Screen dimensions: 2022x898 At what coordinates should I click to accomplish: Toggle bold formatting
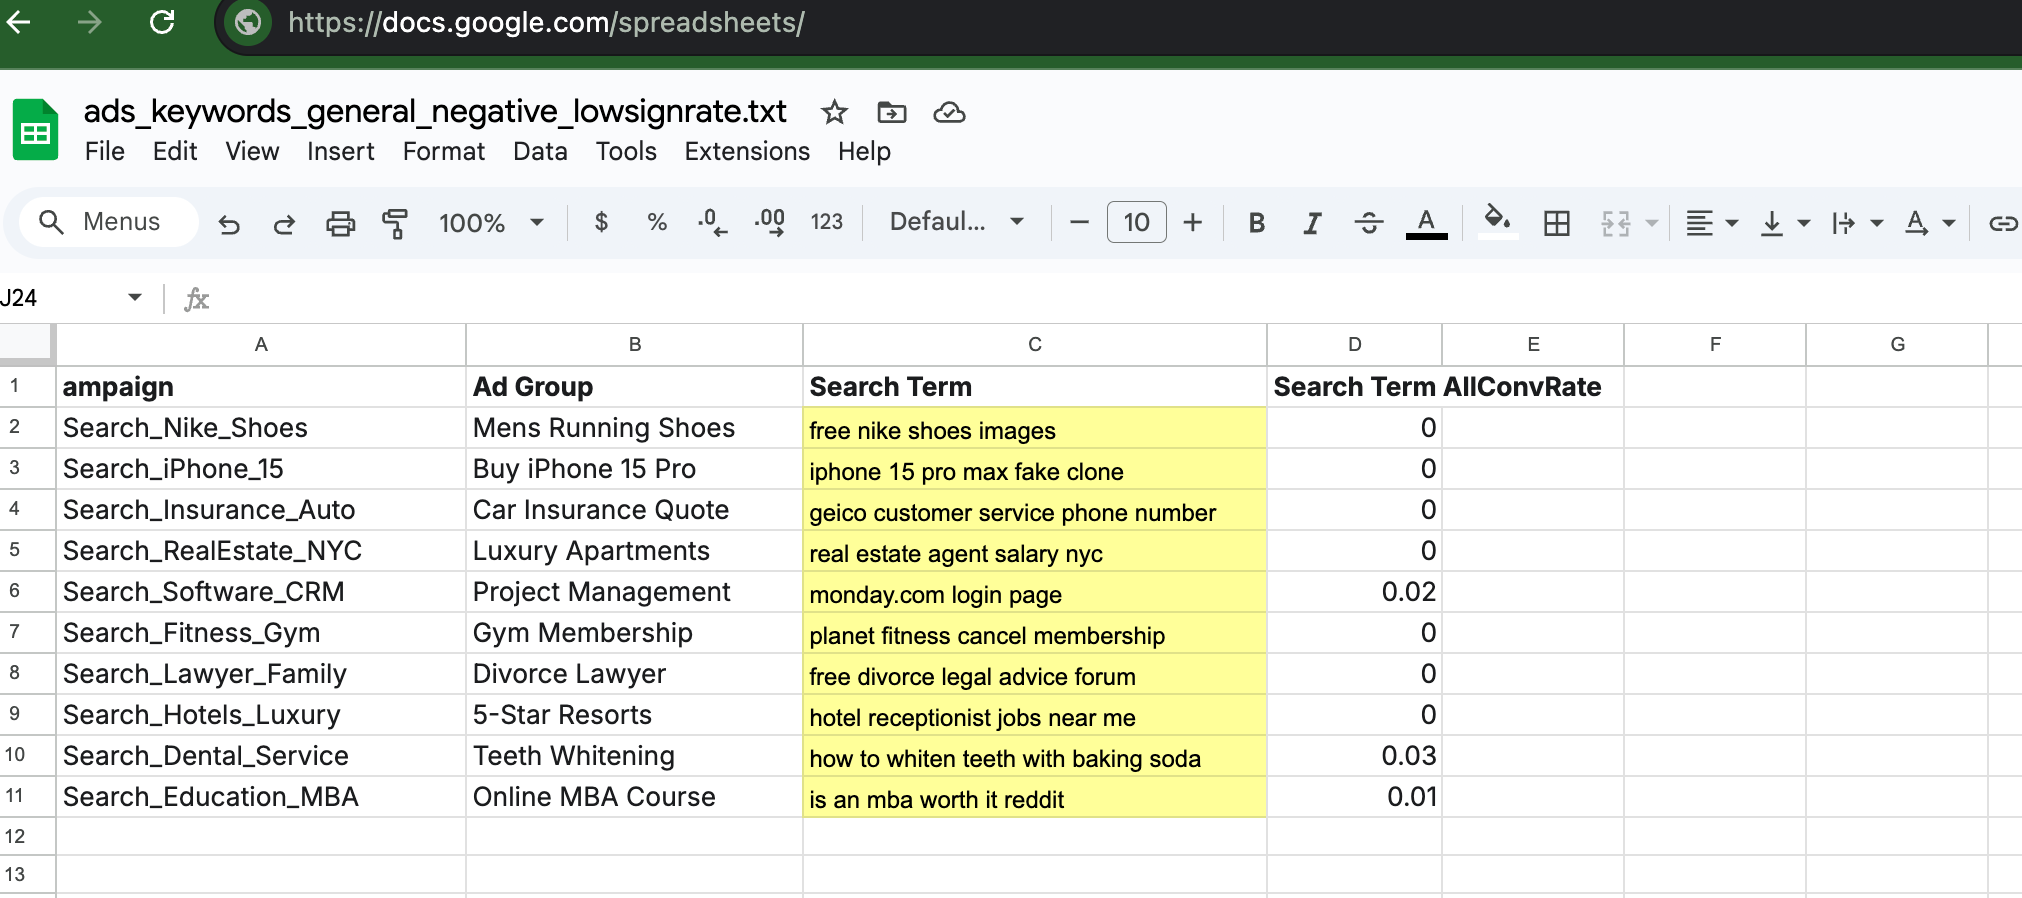1257,223
